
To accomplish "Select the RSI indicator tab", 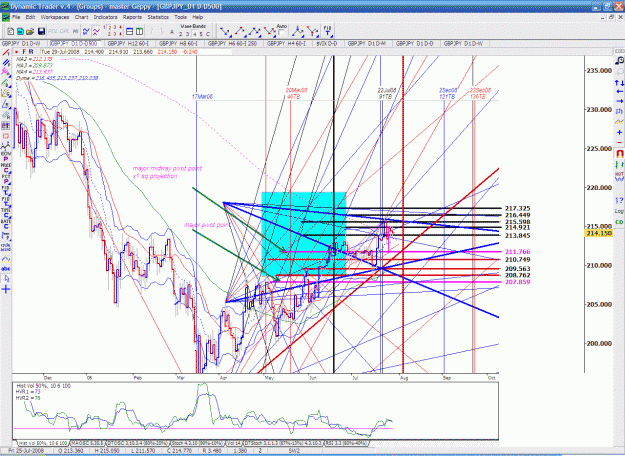I will point(345,443).
